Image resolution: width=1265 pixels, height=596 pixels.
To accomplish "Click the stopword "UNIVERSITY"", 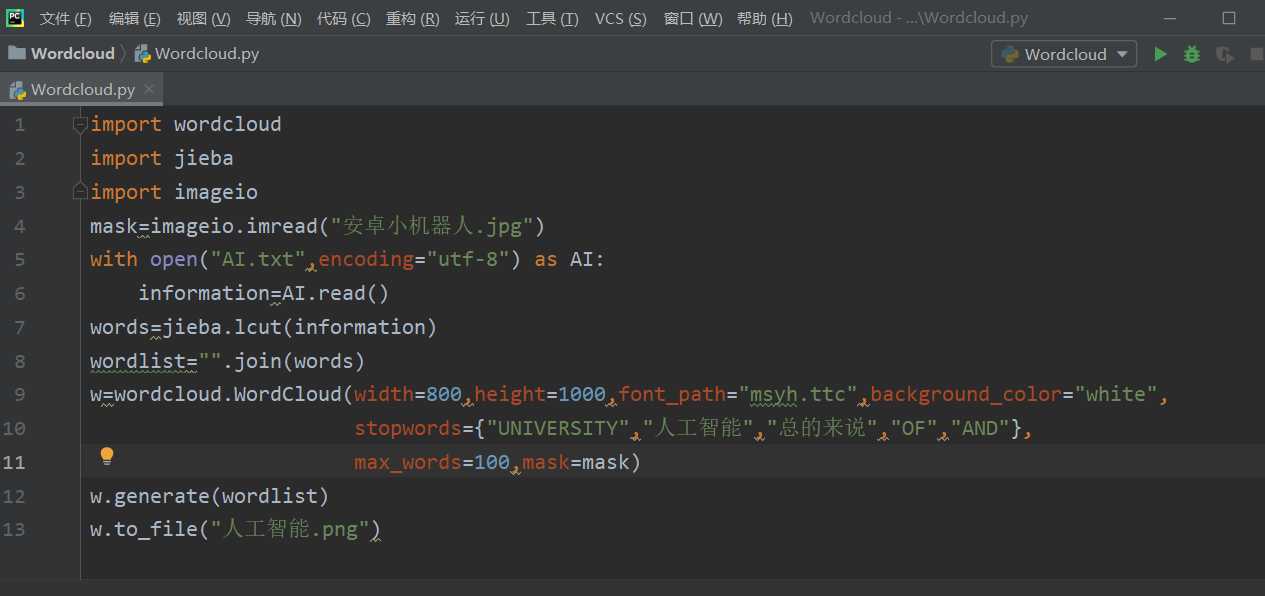I will coord(558,429).
